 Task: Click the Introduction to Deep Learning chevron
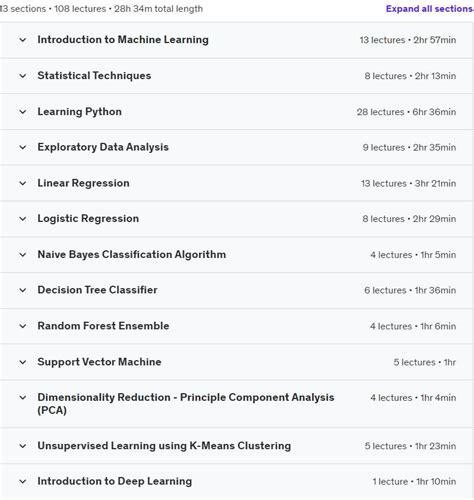pos(23,482)
